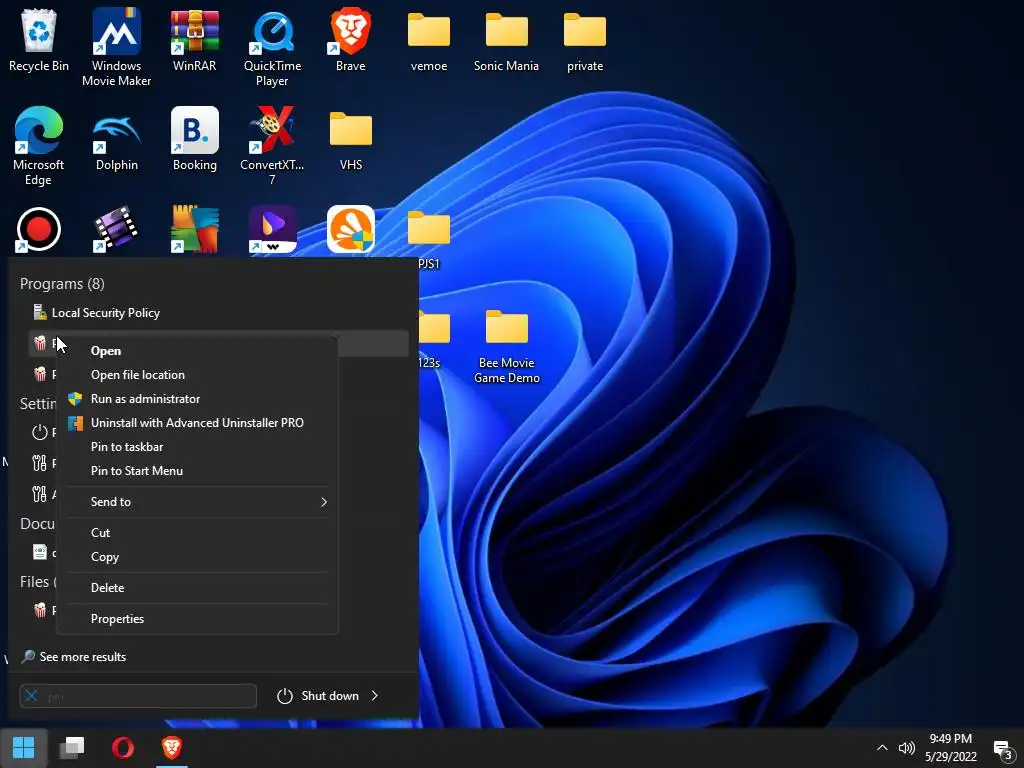This screenshot has width=1024, height=768.
Task: Click the Programs (8) heading
Action: tap(62, 284)
